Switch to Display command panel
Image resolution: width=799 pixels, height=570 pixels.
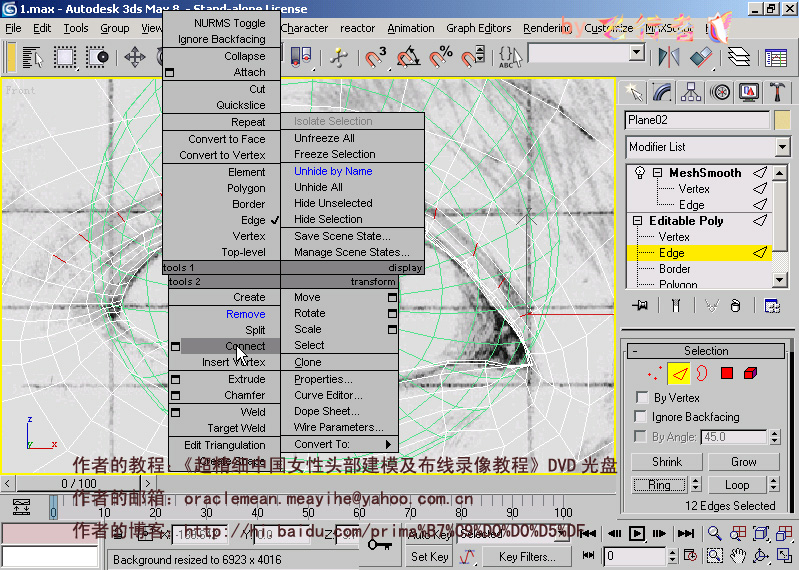[749, 93]
